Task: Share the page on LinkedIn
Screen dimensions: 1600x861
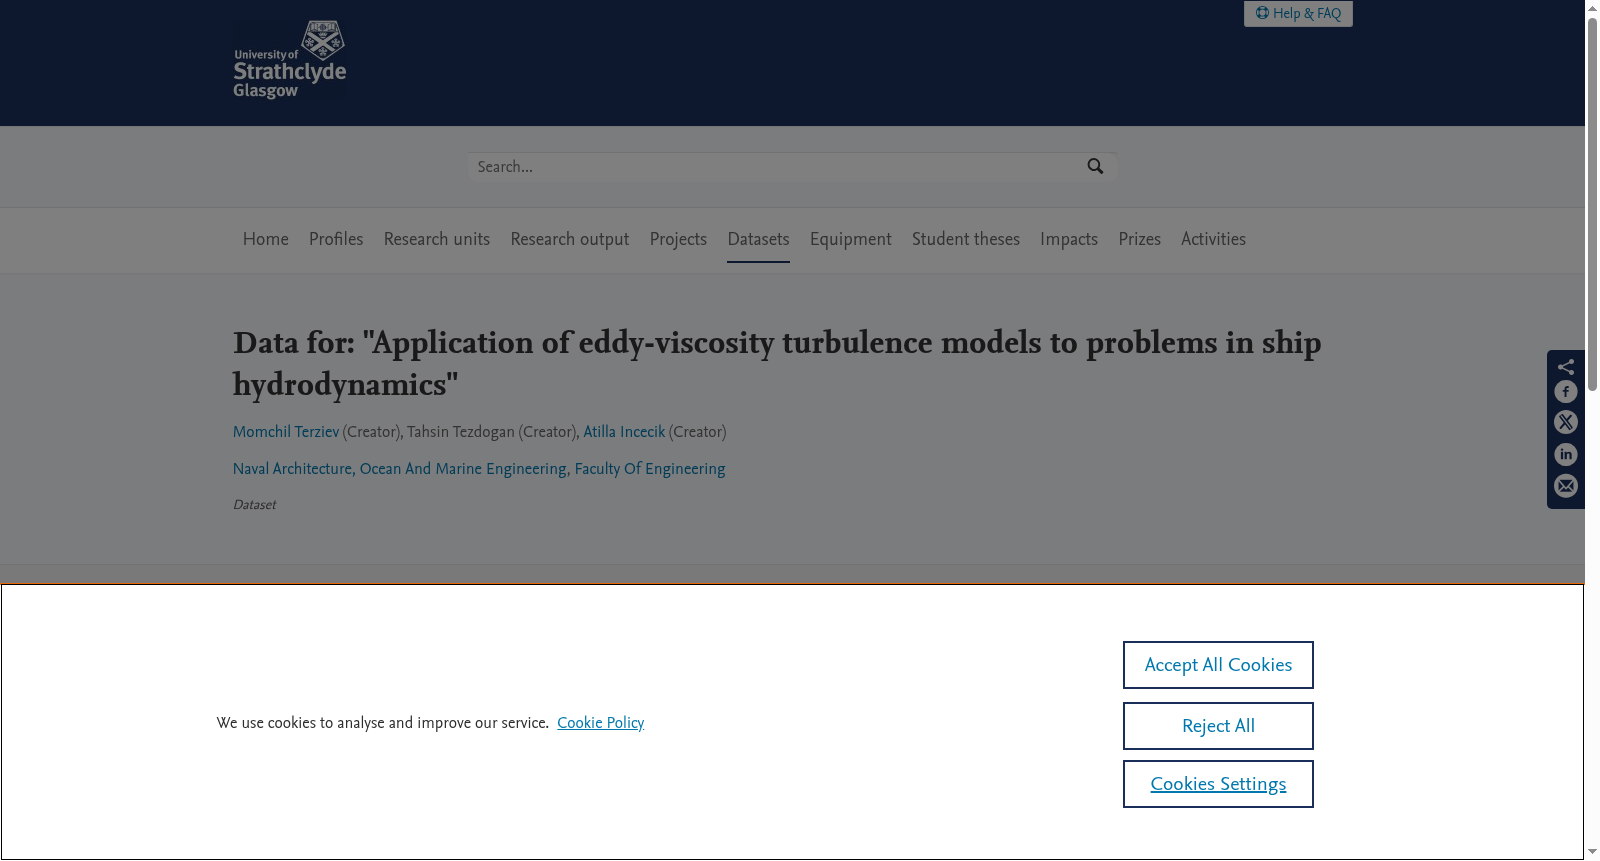Action: point(1566,455)
